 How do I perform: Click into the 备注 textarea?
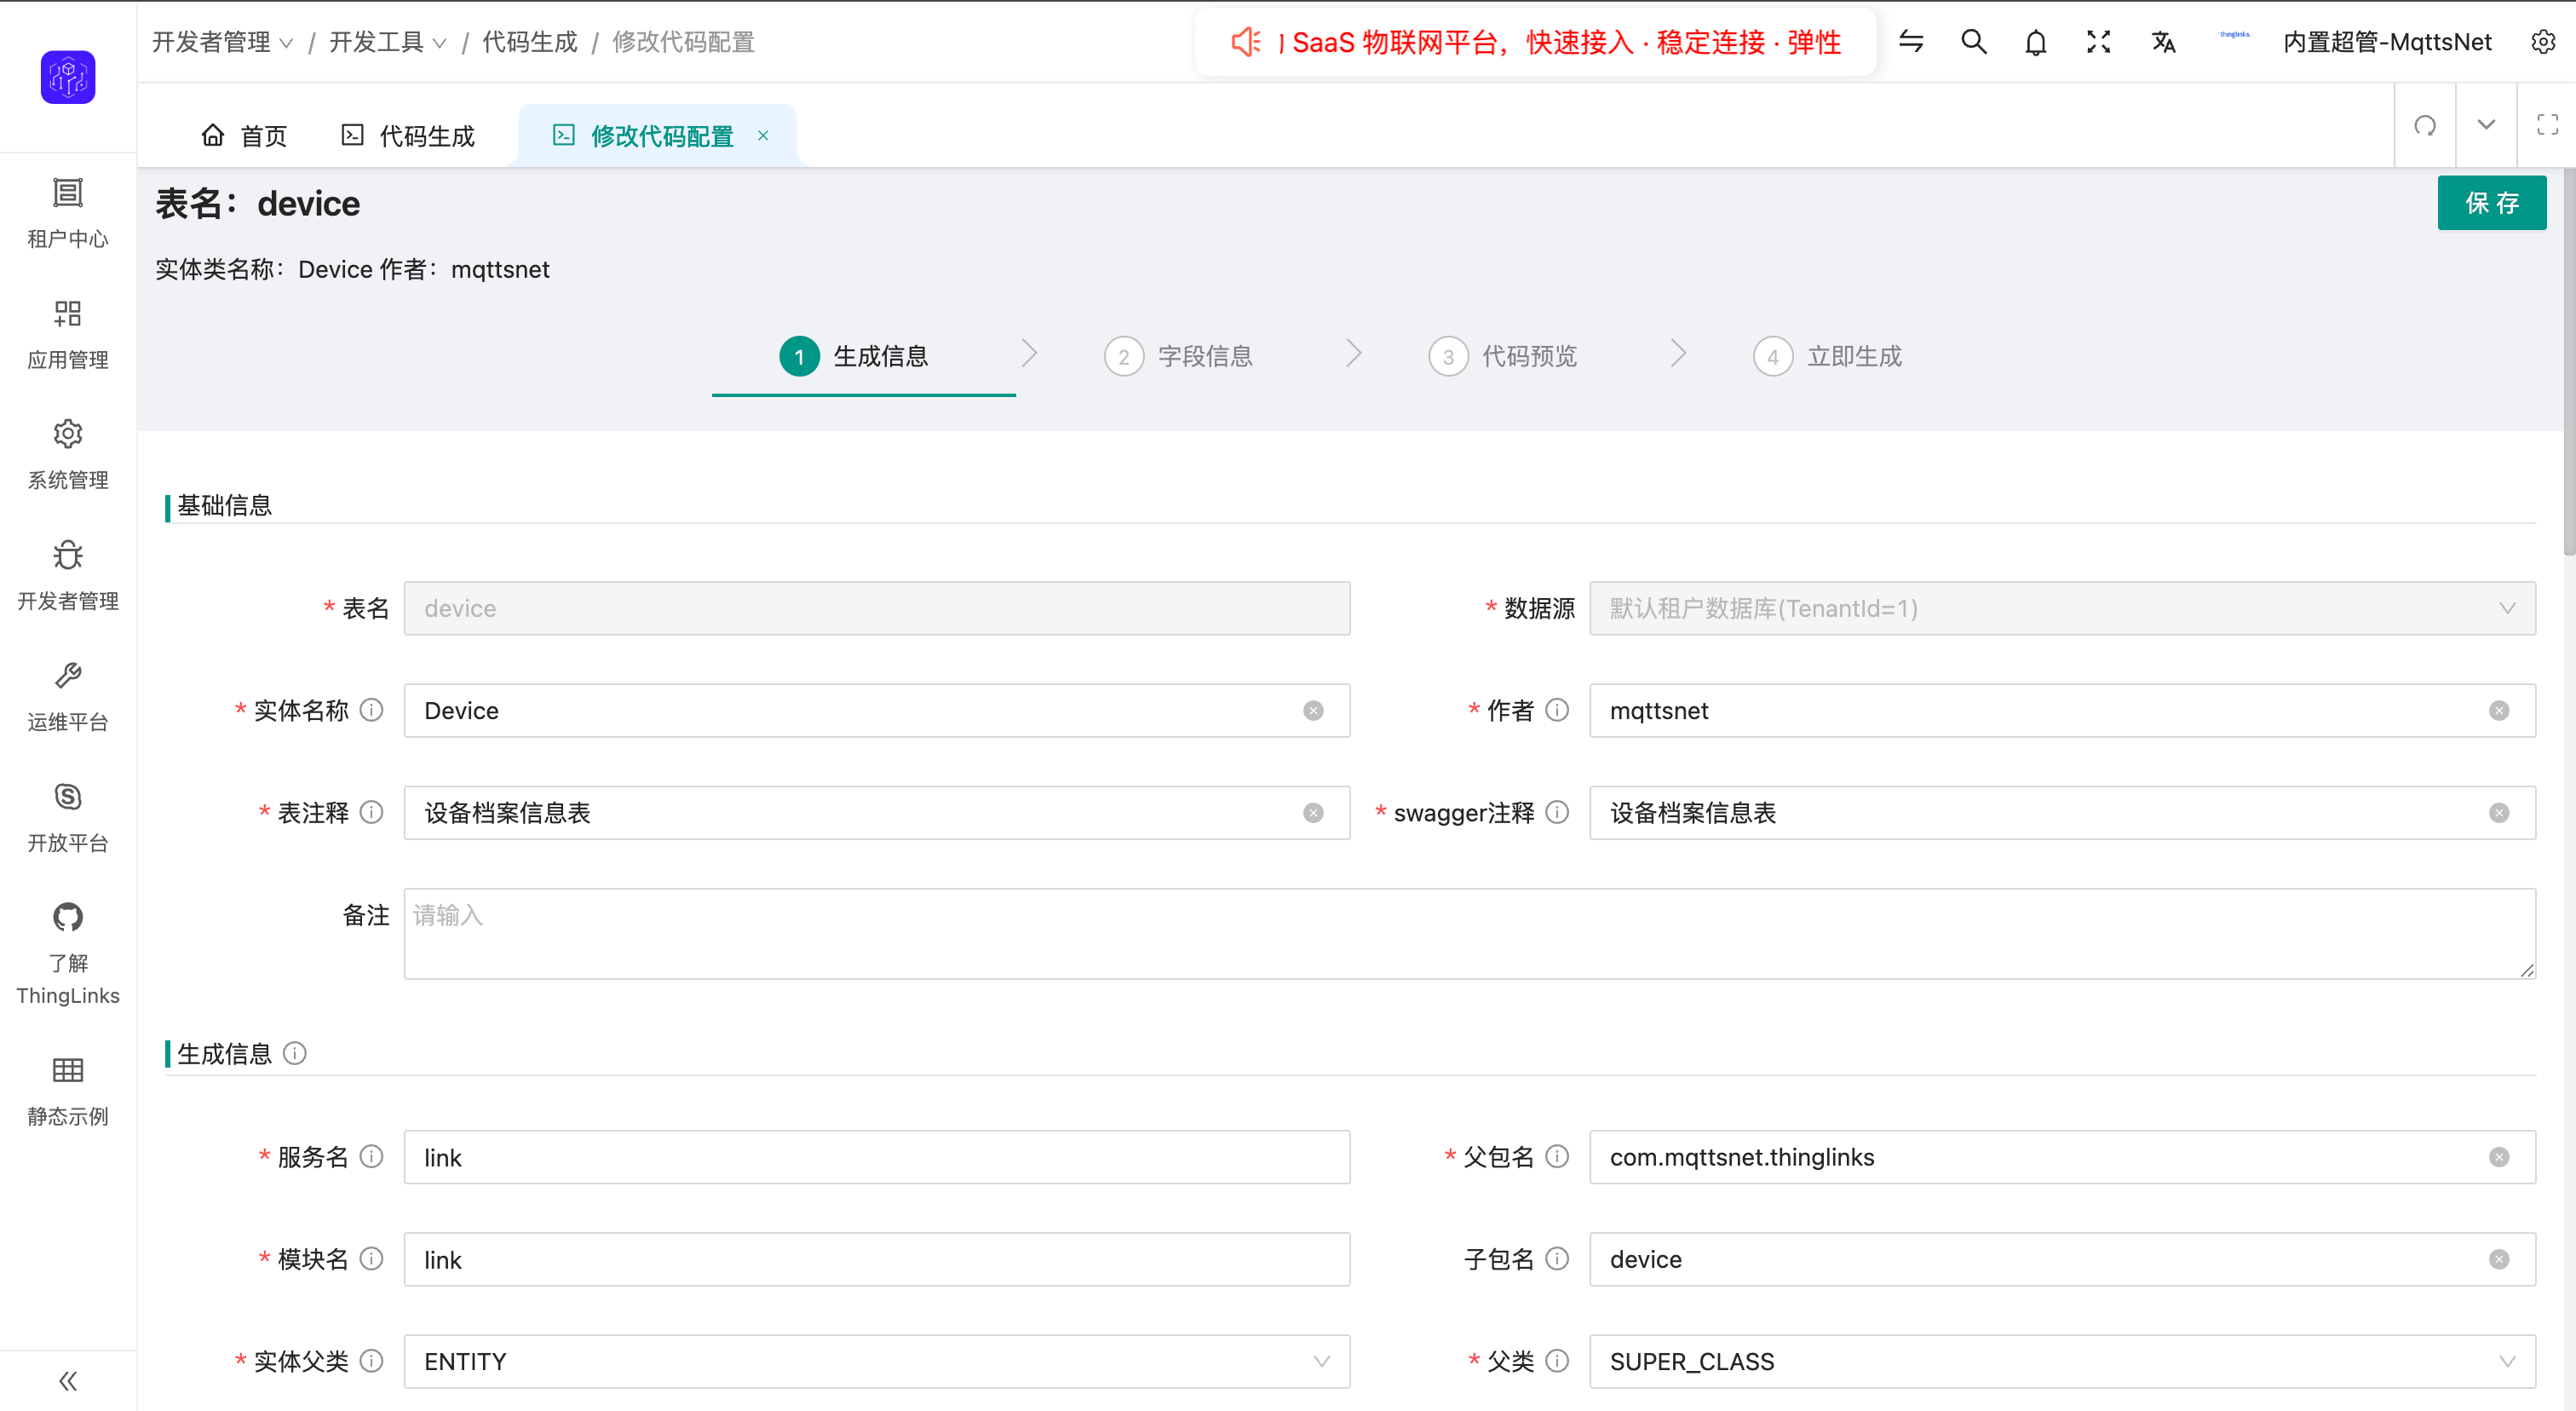point(1469,933)
